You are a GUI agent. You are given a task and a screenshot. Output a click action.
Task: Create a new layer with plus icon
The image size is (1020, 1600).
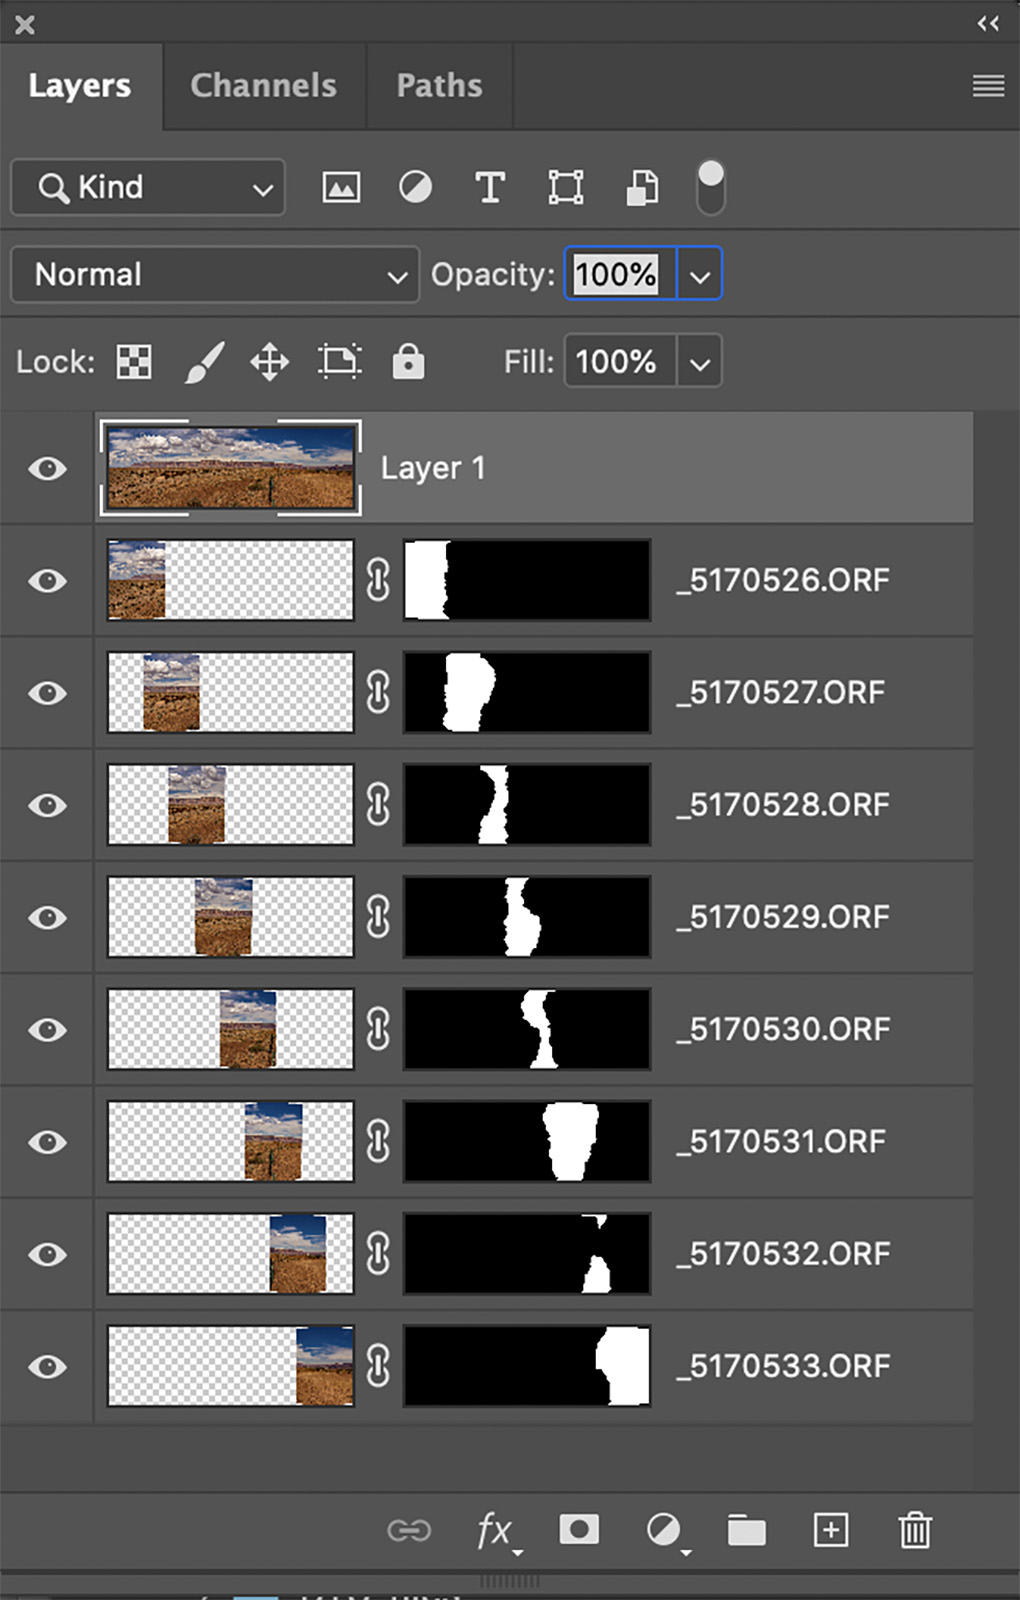(831, 1529)
